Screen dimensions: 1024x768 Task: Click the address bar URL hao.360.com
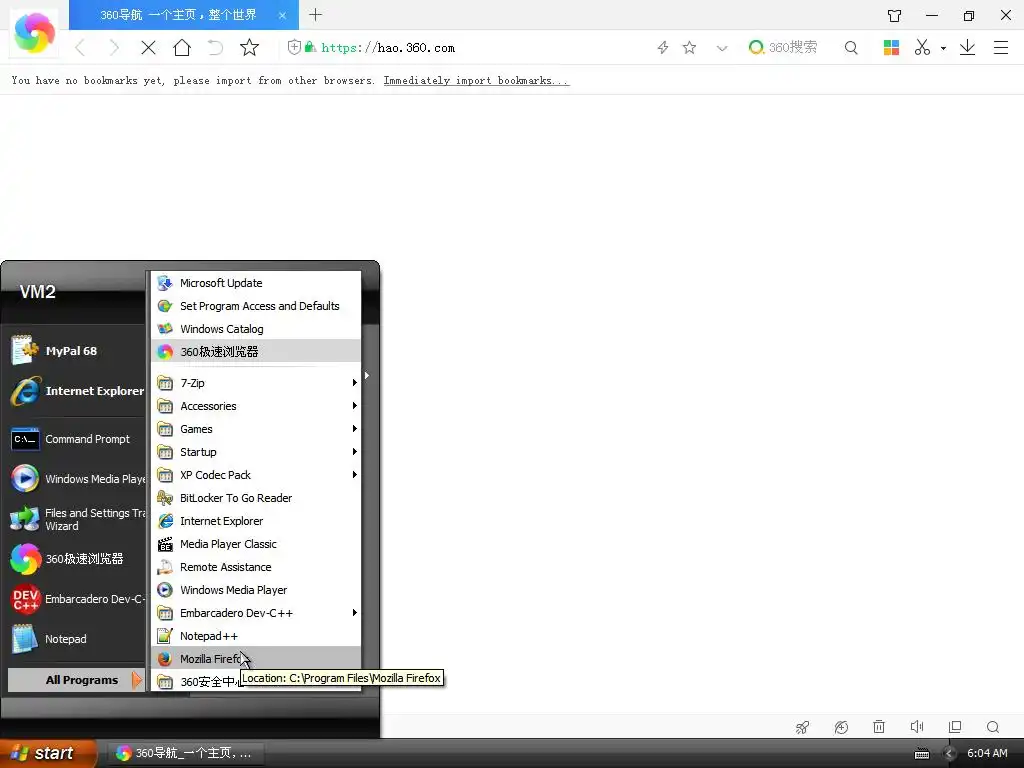coord(388,48)
